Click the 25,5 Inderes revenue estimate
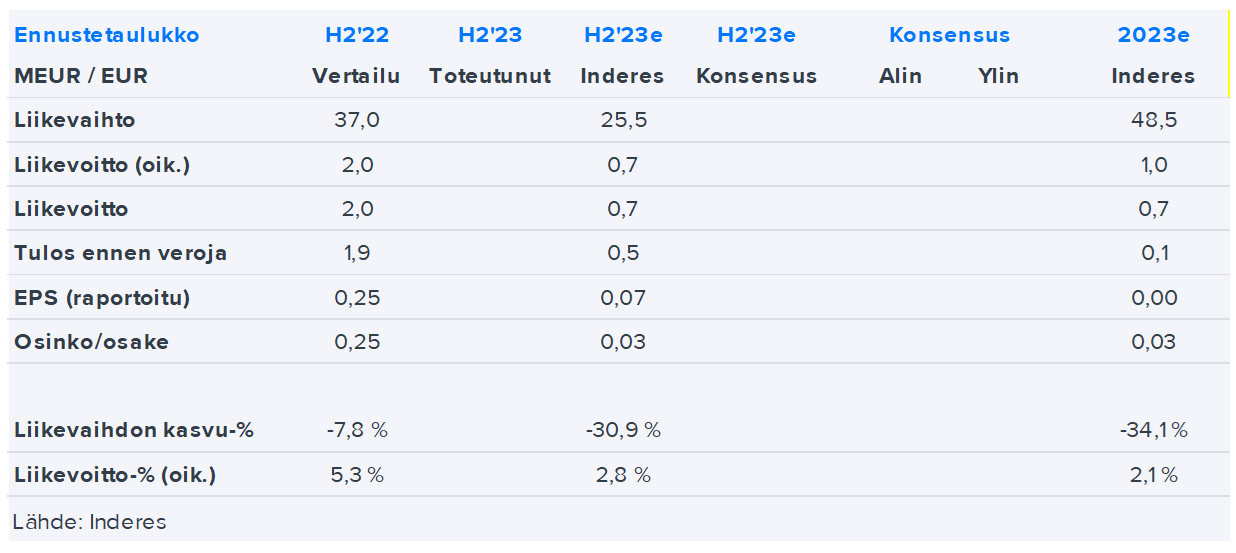The width and height of the screenshot is (1236, 553). pos(623,120)
